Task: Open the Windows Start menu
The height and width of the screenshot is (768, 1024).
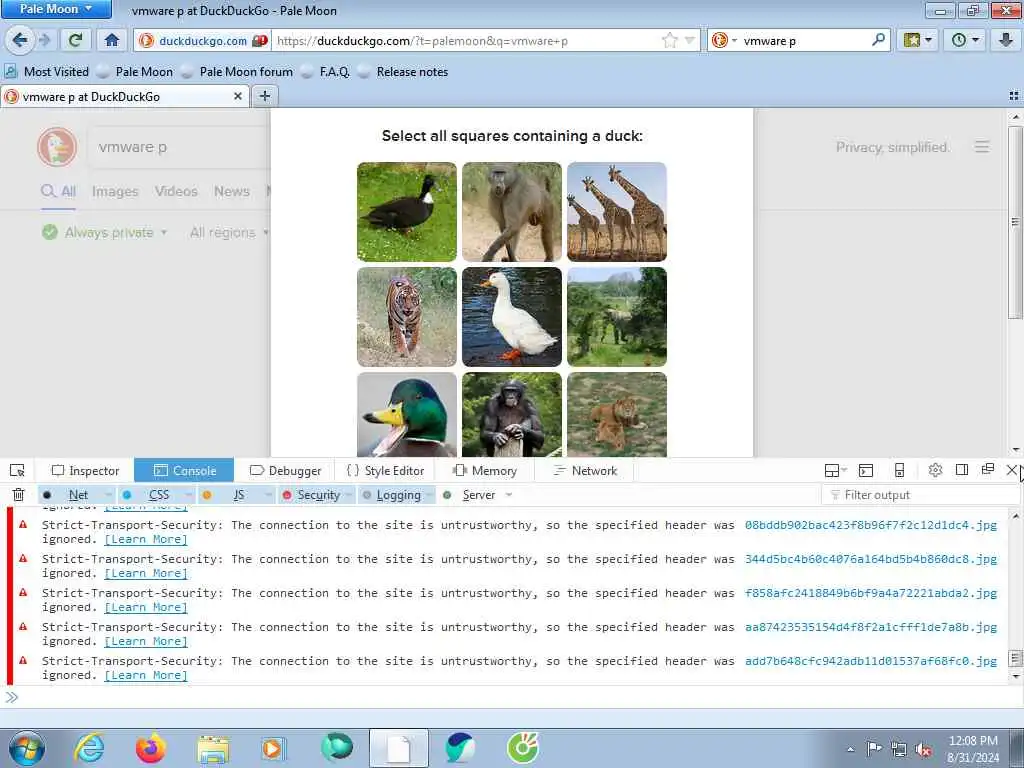Action: [x=27, y=748]
